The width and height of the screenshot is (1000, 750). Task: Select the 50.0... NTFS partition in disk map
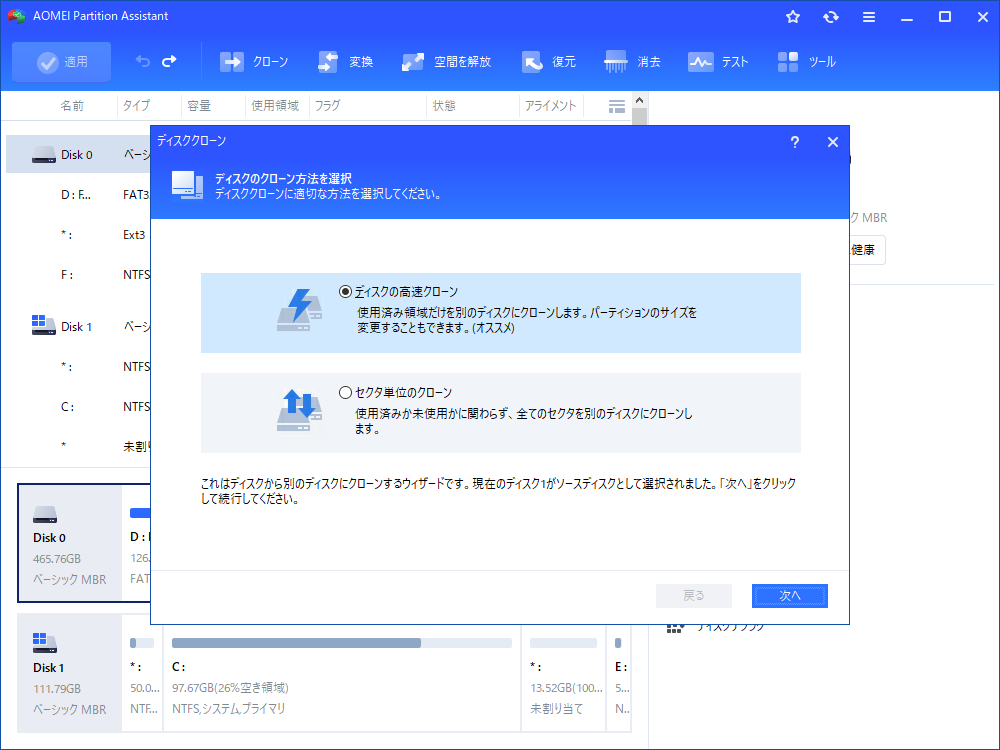pos(142,673)
